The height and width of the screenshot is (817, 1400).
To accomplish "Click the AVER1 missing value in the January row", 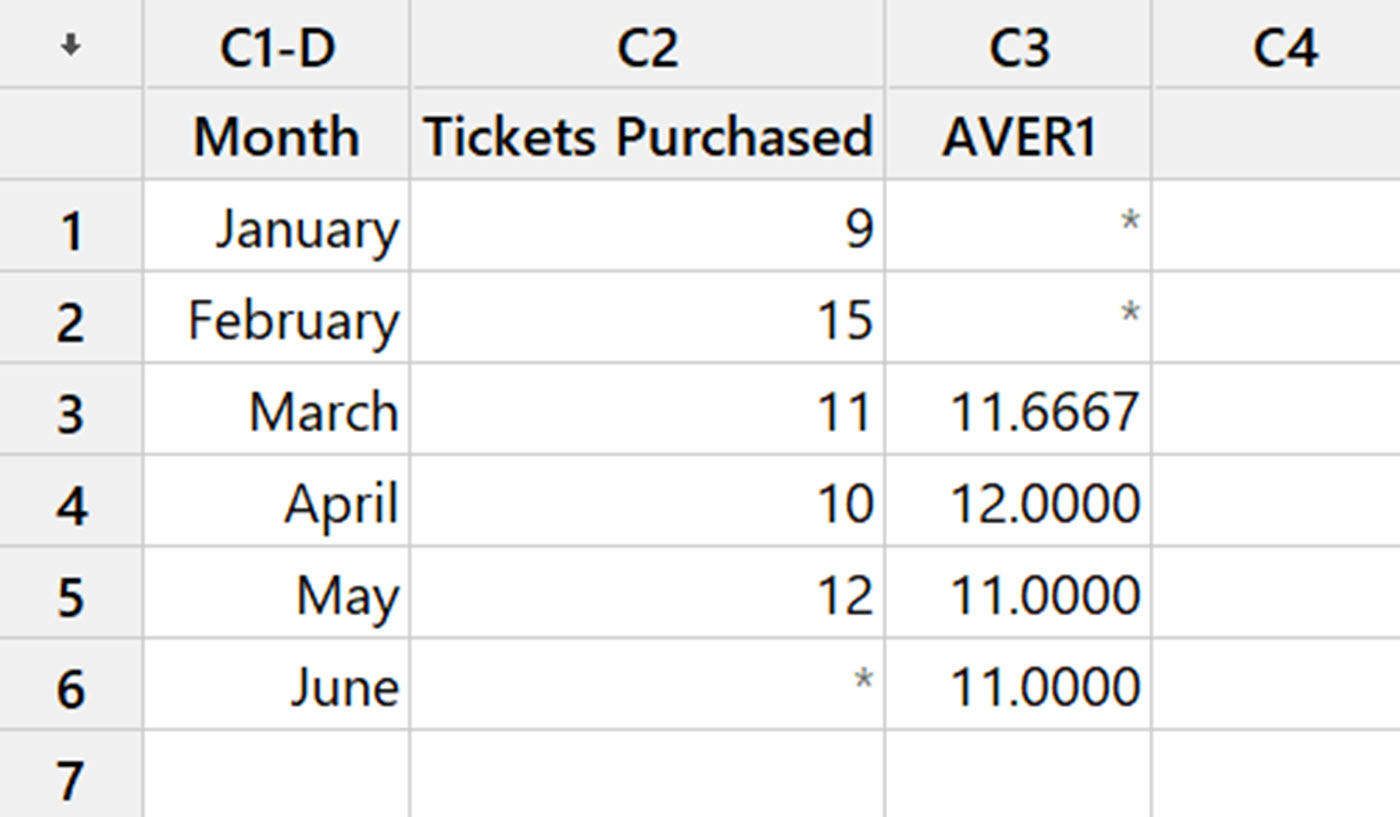I will [1018, 226].
